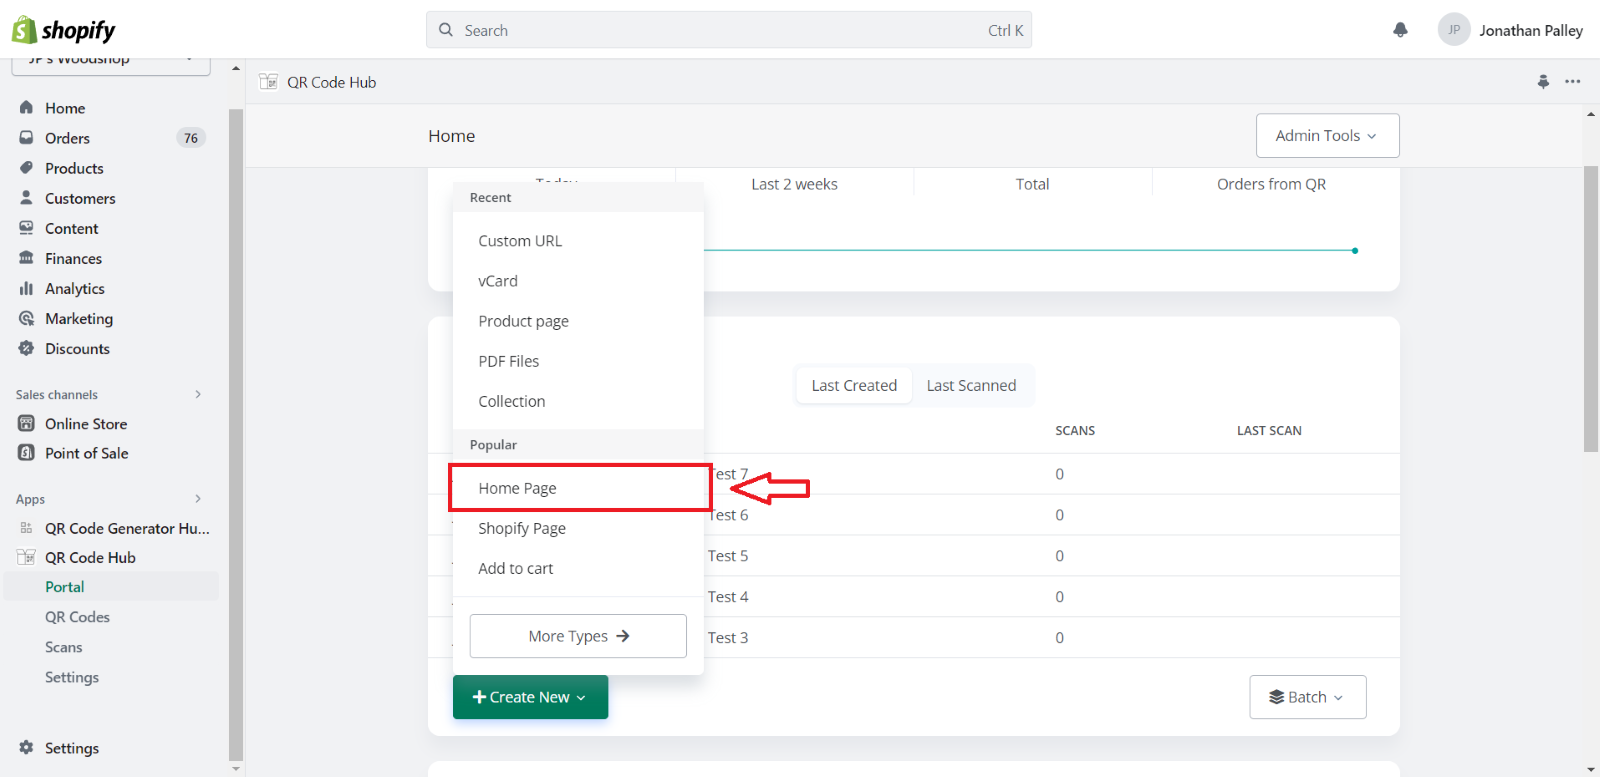Expand the Sales channels section
Image resolution: width=1600 pixels, height=777 pixels.
click(x=198, y=394)
